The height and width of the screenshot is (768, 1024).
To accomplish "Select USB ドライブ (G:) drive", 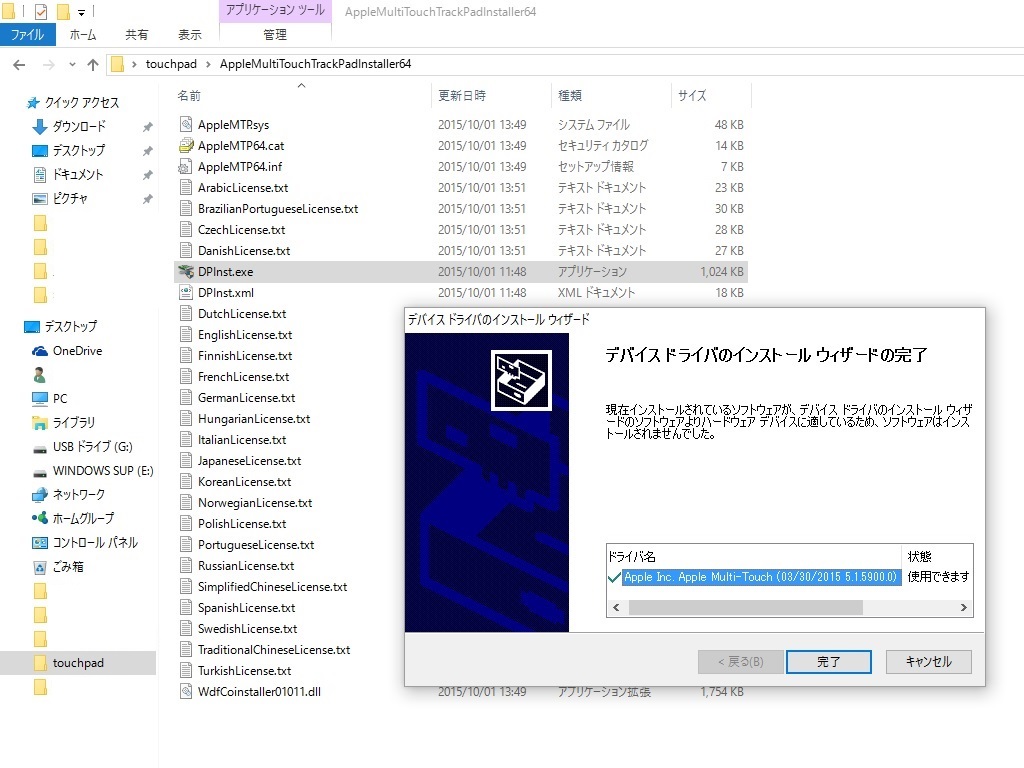I will point(92,447).
